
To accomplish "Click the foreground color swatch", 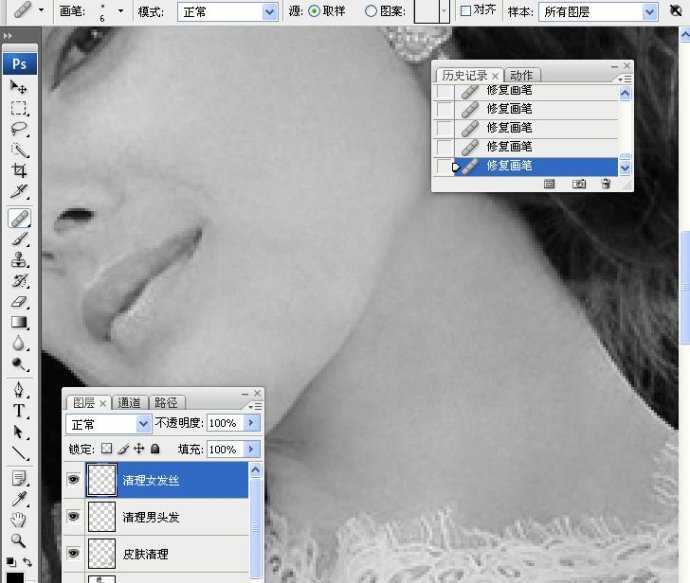I will [15, 577].
